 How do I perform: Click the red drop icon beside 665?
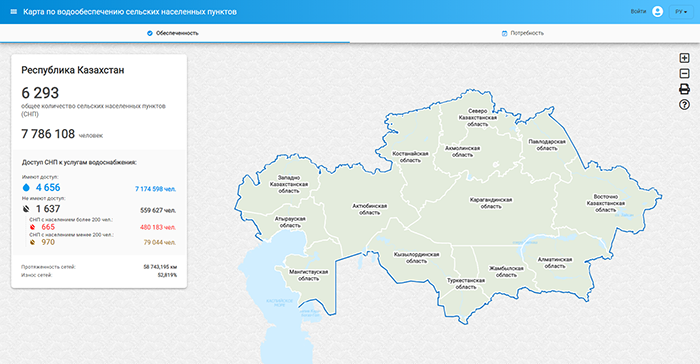coord(32,227)
